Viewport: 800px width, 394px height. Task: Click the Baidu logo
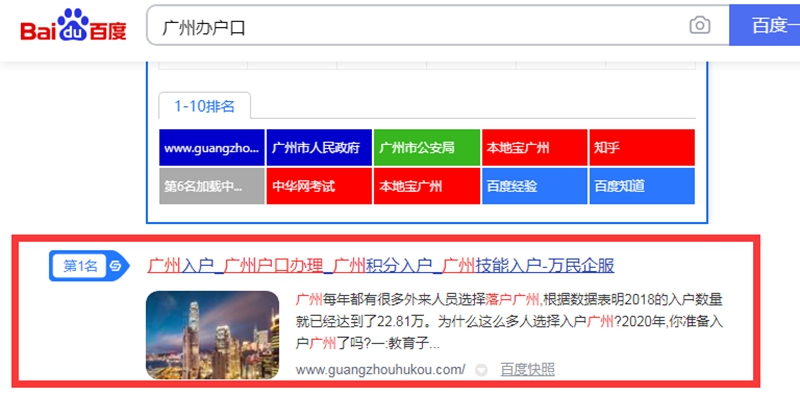click(x=73, y=26)
